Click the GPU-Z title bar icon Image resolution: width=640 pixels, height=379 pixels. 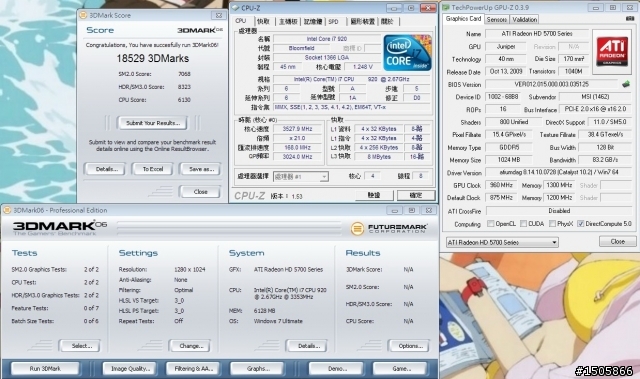(446, 7)
